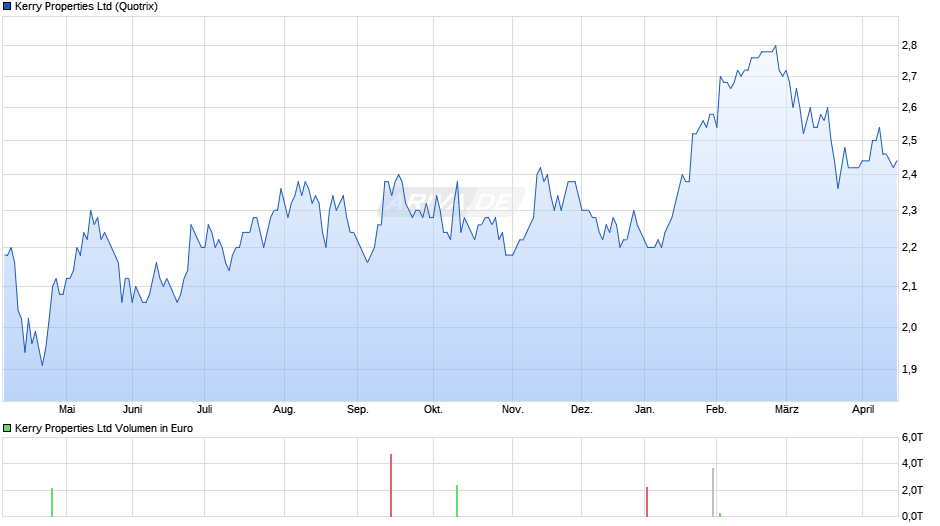Click the 'Nov.' month label

[x=513, y=409]
